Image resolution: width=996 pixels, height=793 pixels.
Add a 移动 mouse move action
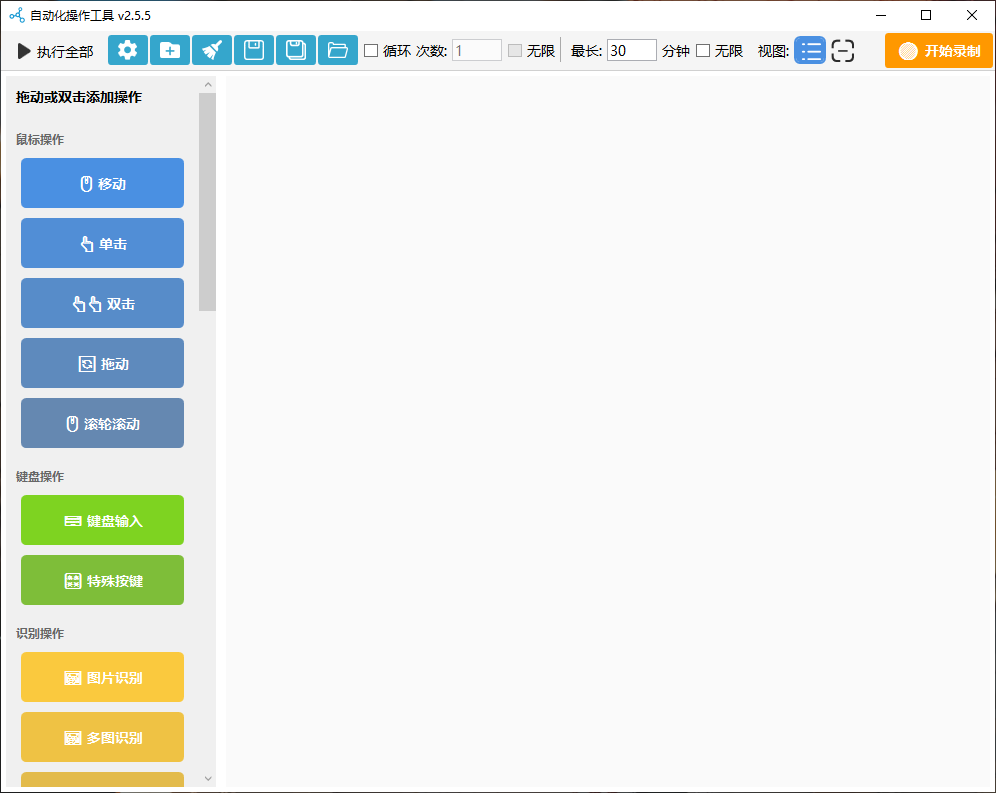pyautogui.click(x=102, y=183)
